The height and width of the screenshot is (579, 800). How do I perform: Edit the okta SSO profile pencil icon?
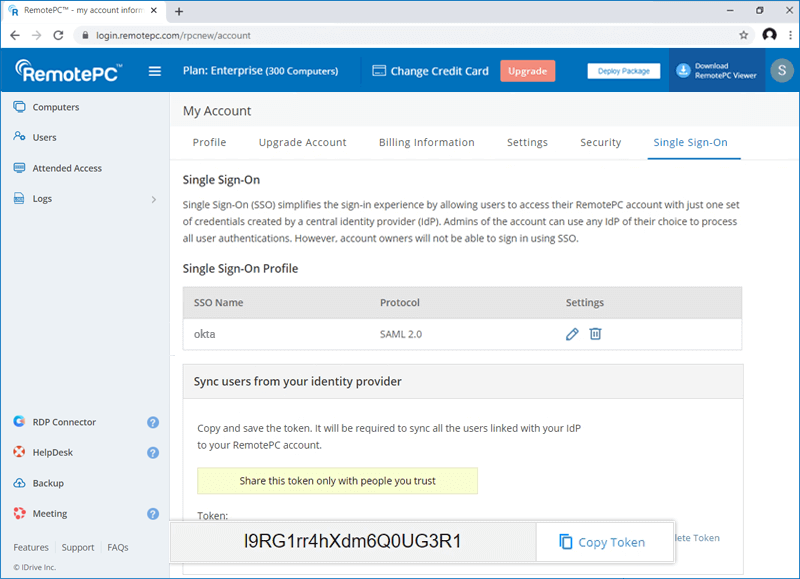(572, 334)
